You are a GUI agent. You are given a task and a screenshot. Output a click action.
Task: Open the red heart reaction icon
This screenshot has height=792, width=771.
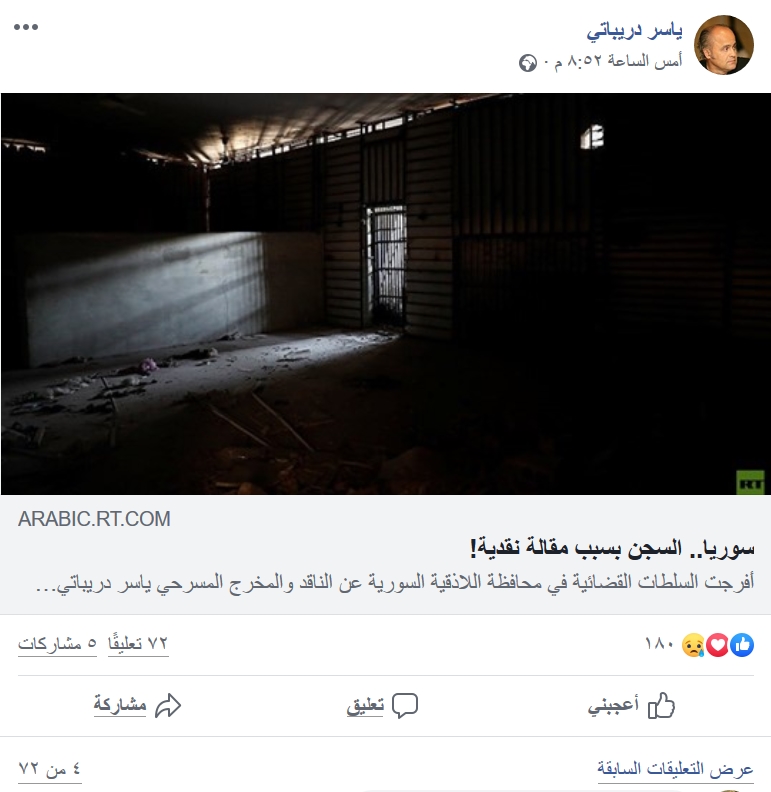(717, 645)
